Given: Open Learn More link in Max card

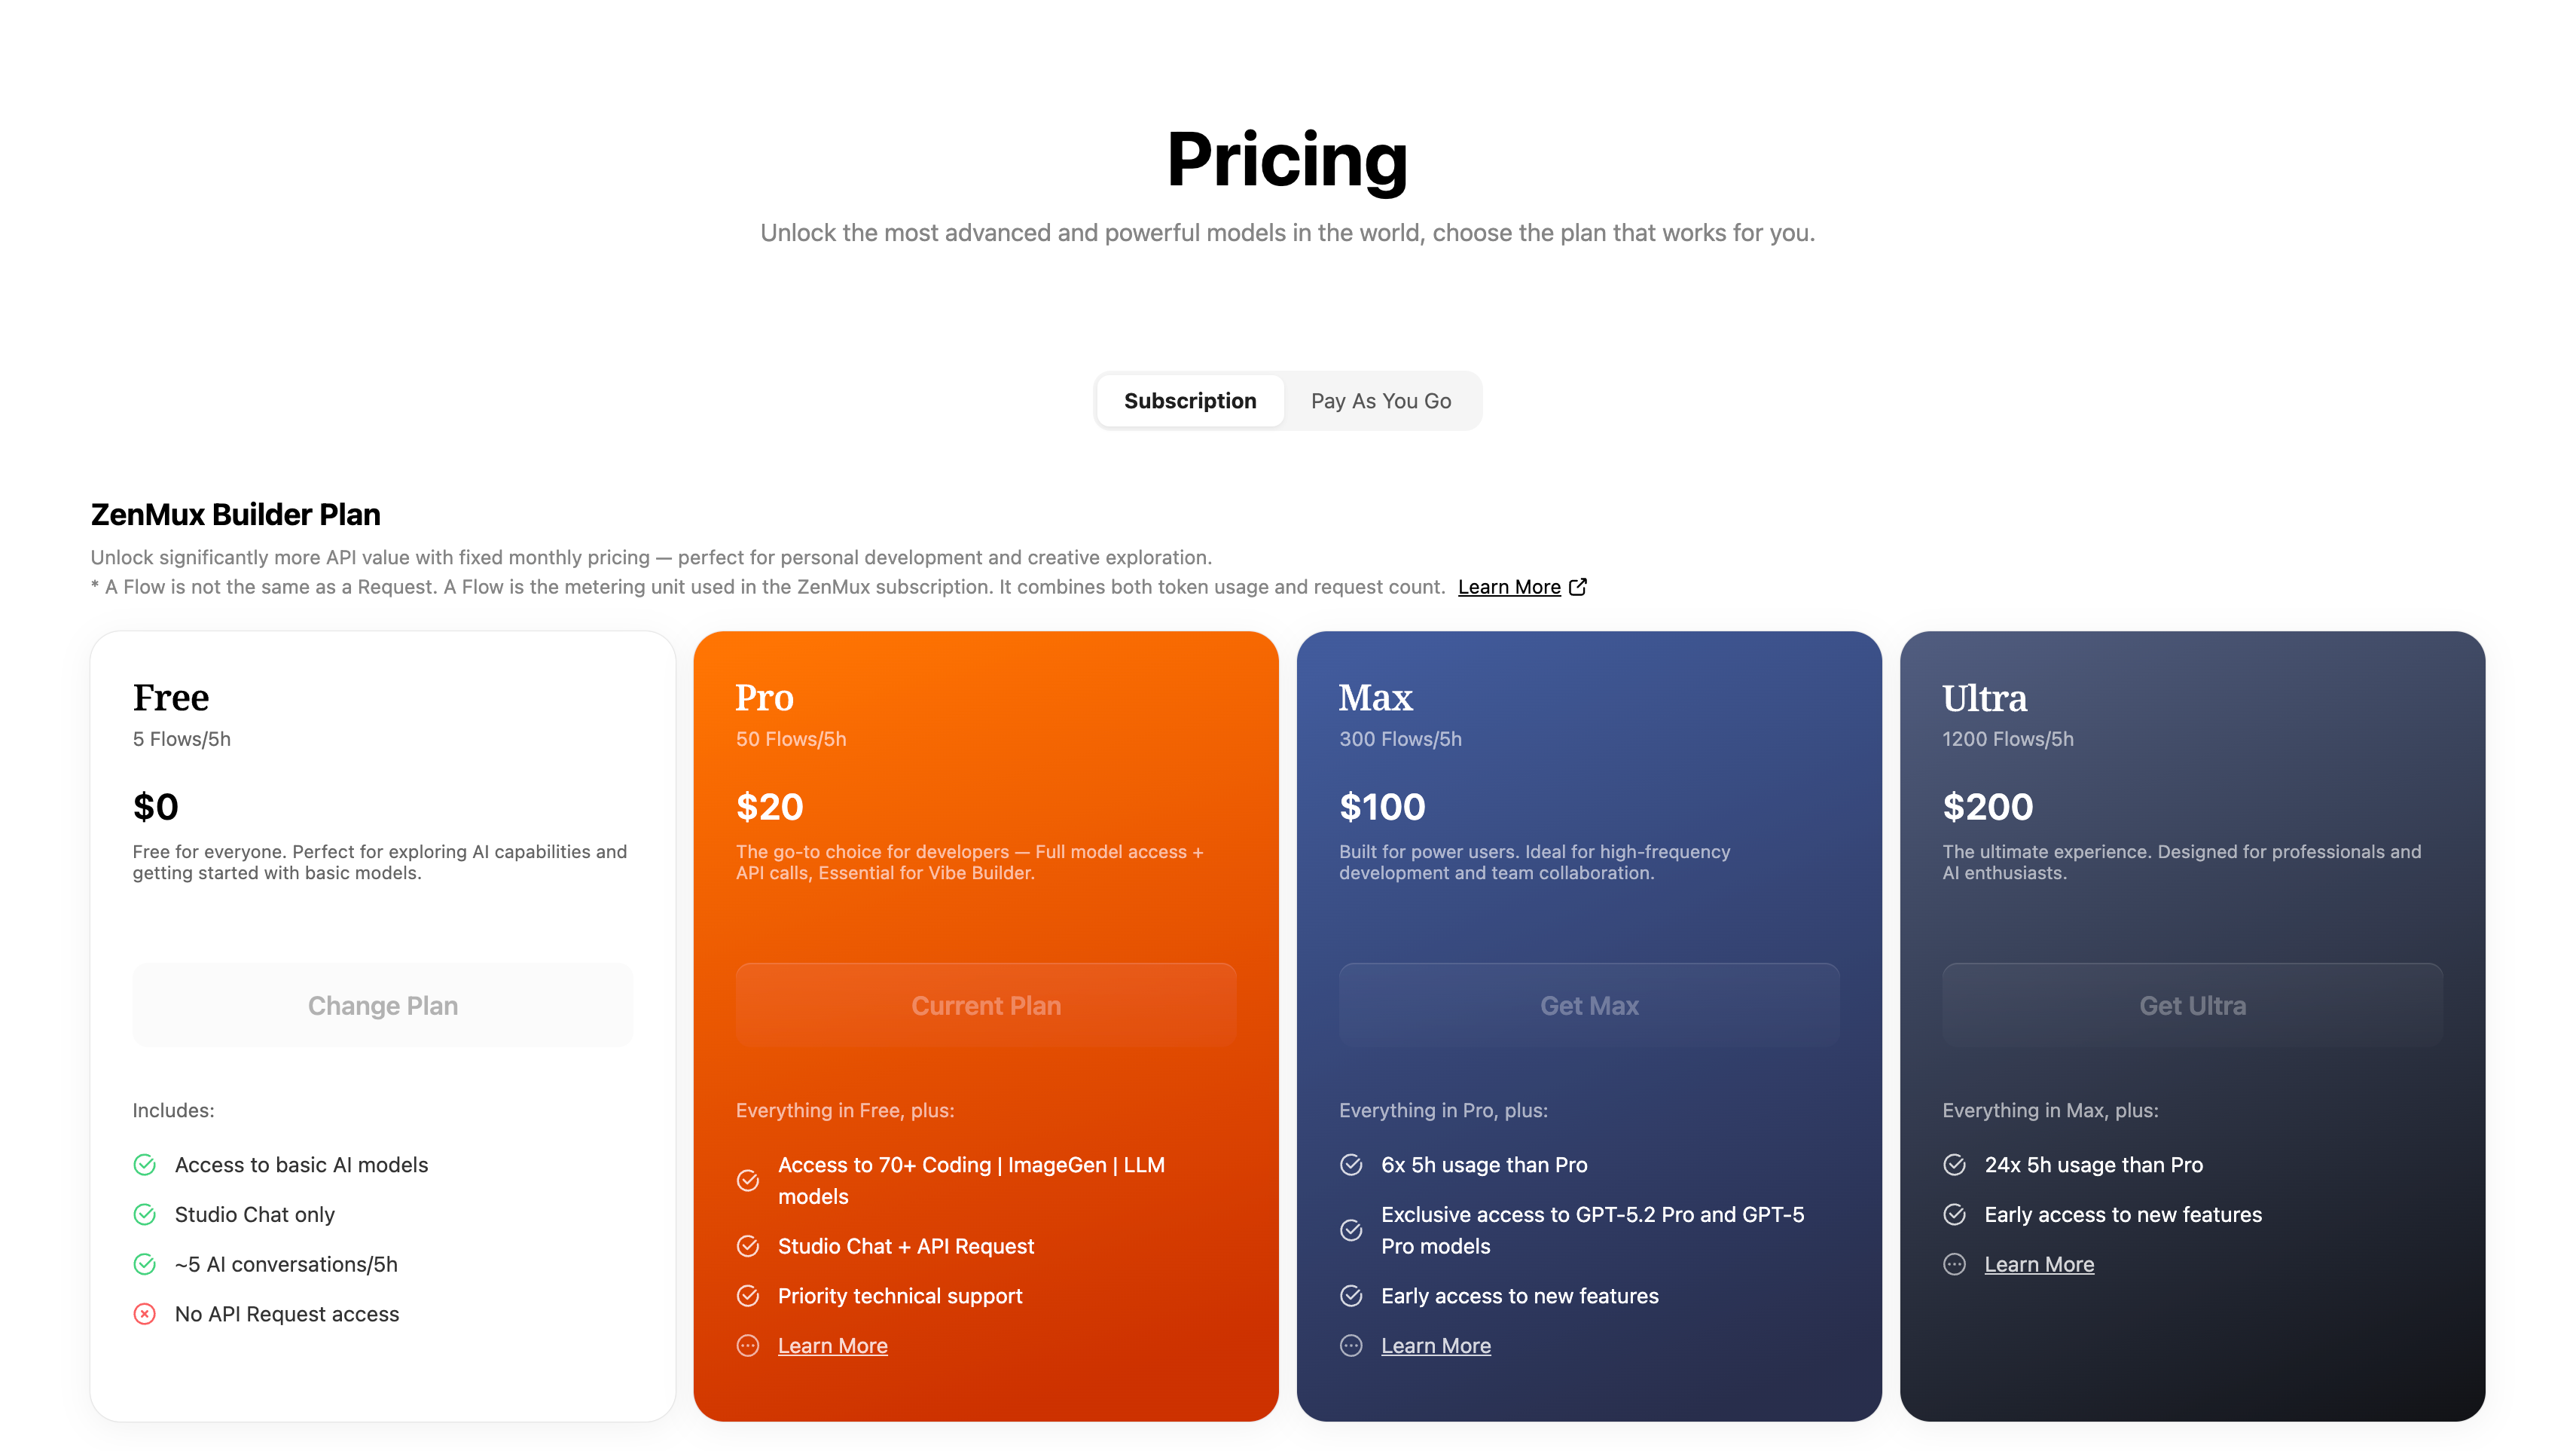Looking at the screenshot, I should click(x=1436, y=1346).
